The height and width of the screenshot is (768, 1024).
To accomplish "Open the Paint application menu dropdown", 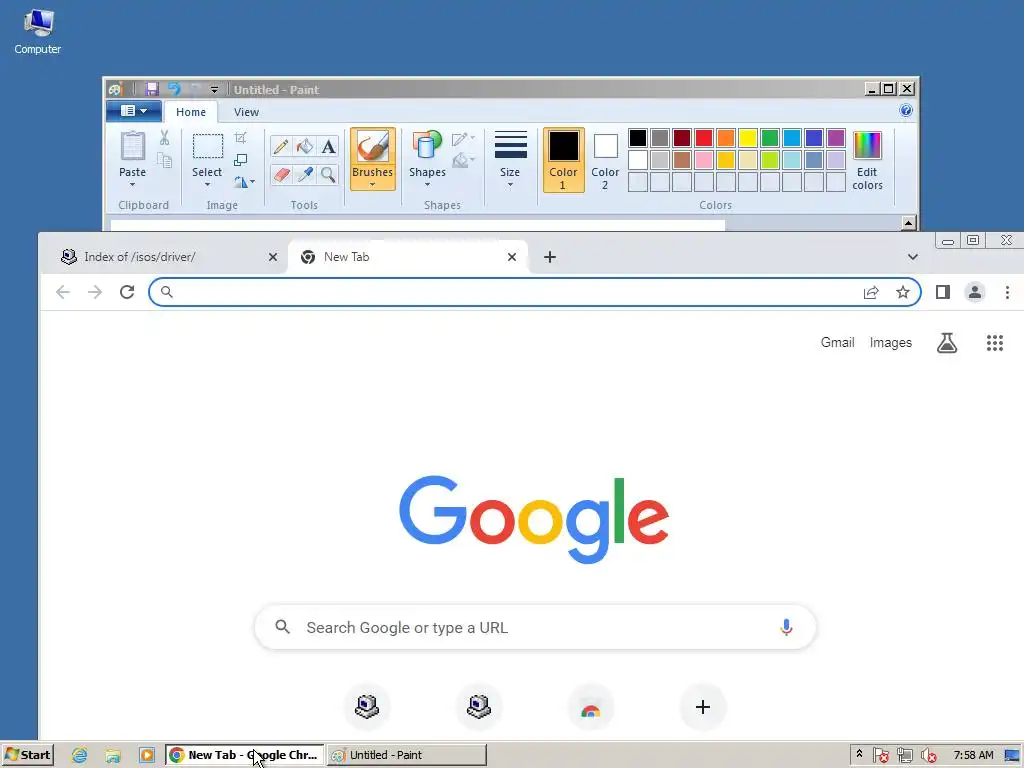I will pyautogui.click(x=133, y=111).
